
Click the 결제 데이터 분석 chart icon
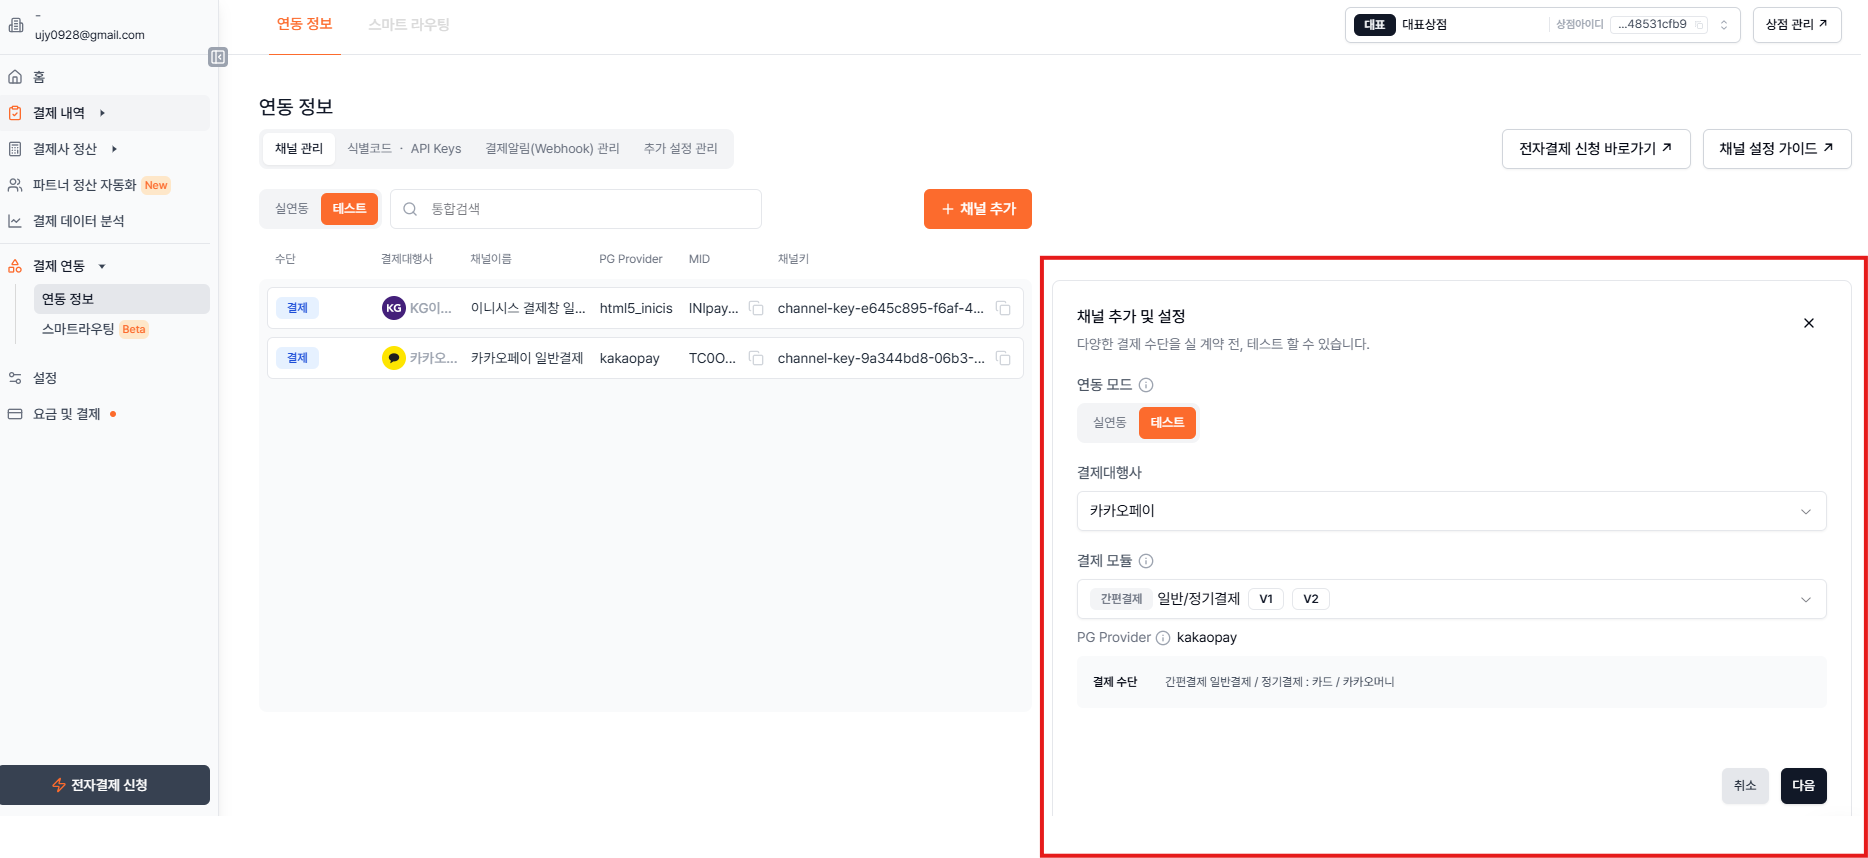tap(15, 221)
